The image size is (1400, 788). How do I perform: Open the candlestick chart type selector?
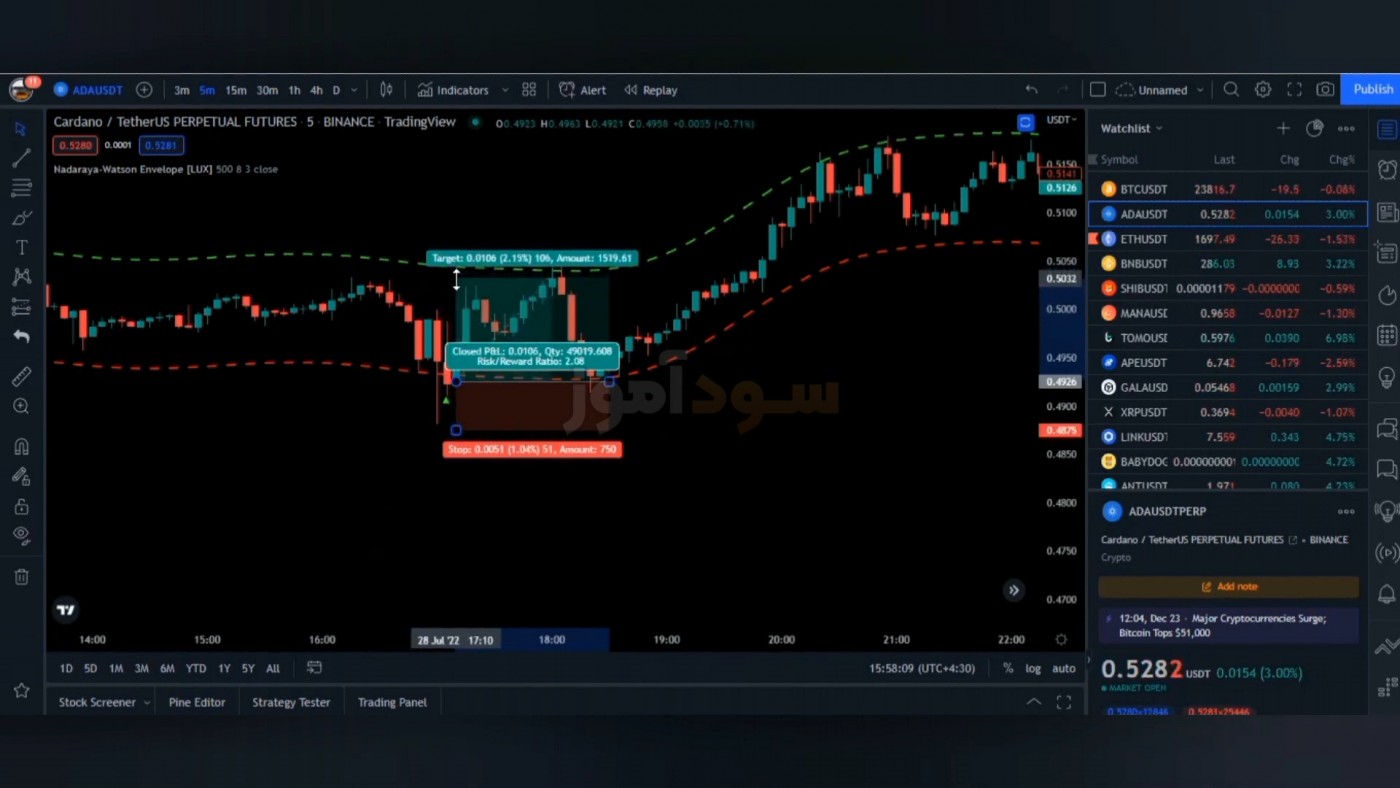point(386,90)
